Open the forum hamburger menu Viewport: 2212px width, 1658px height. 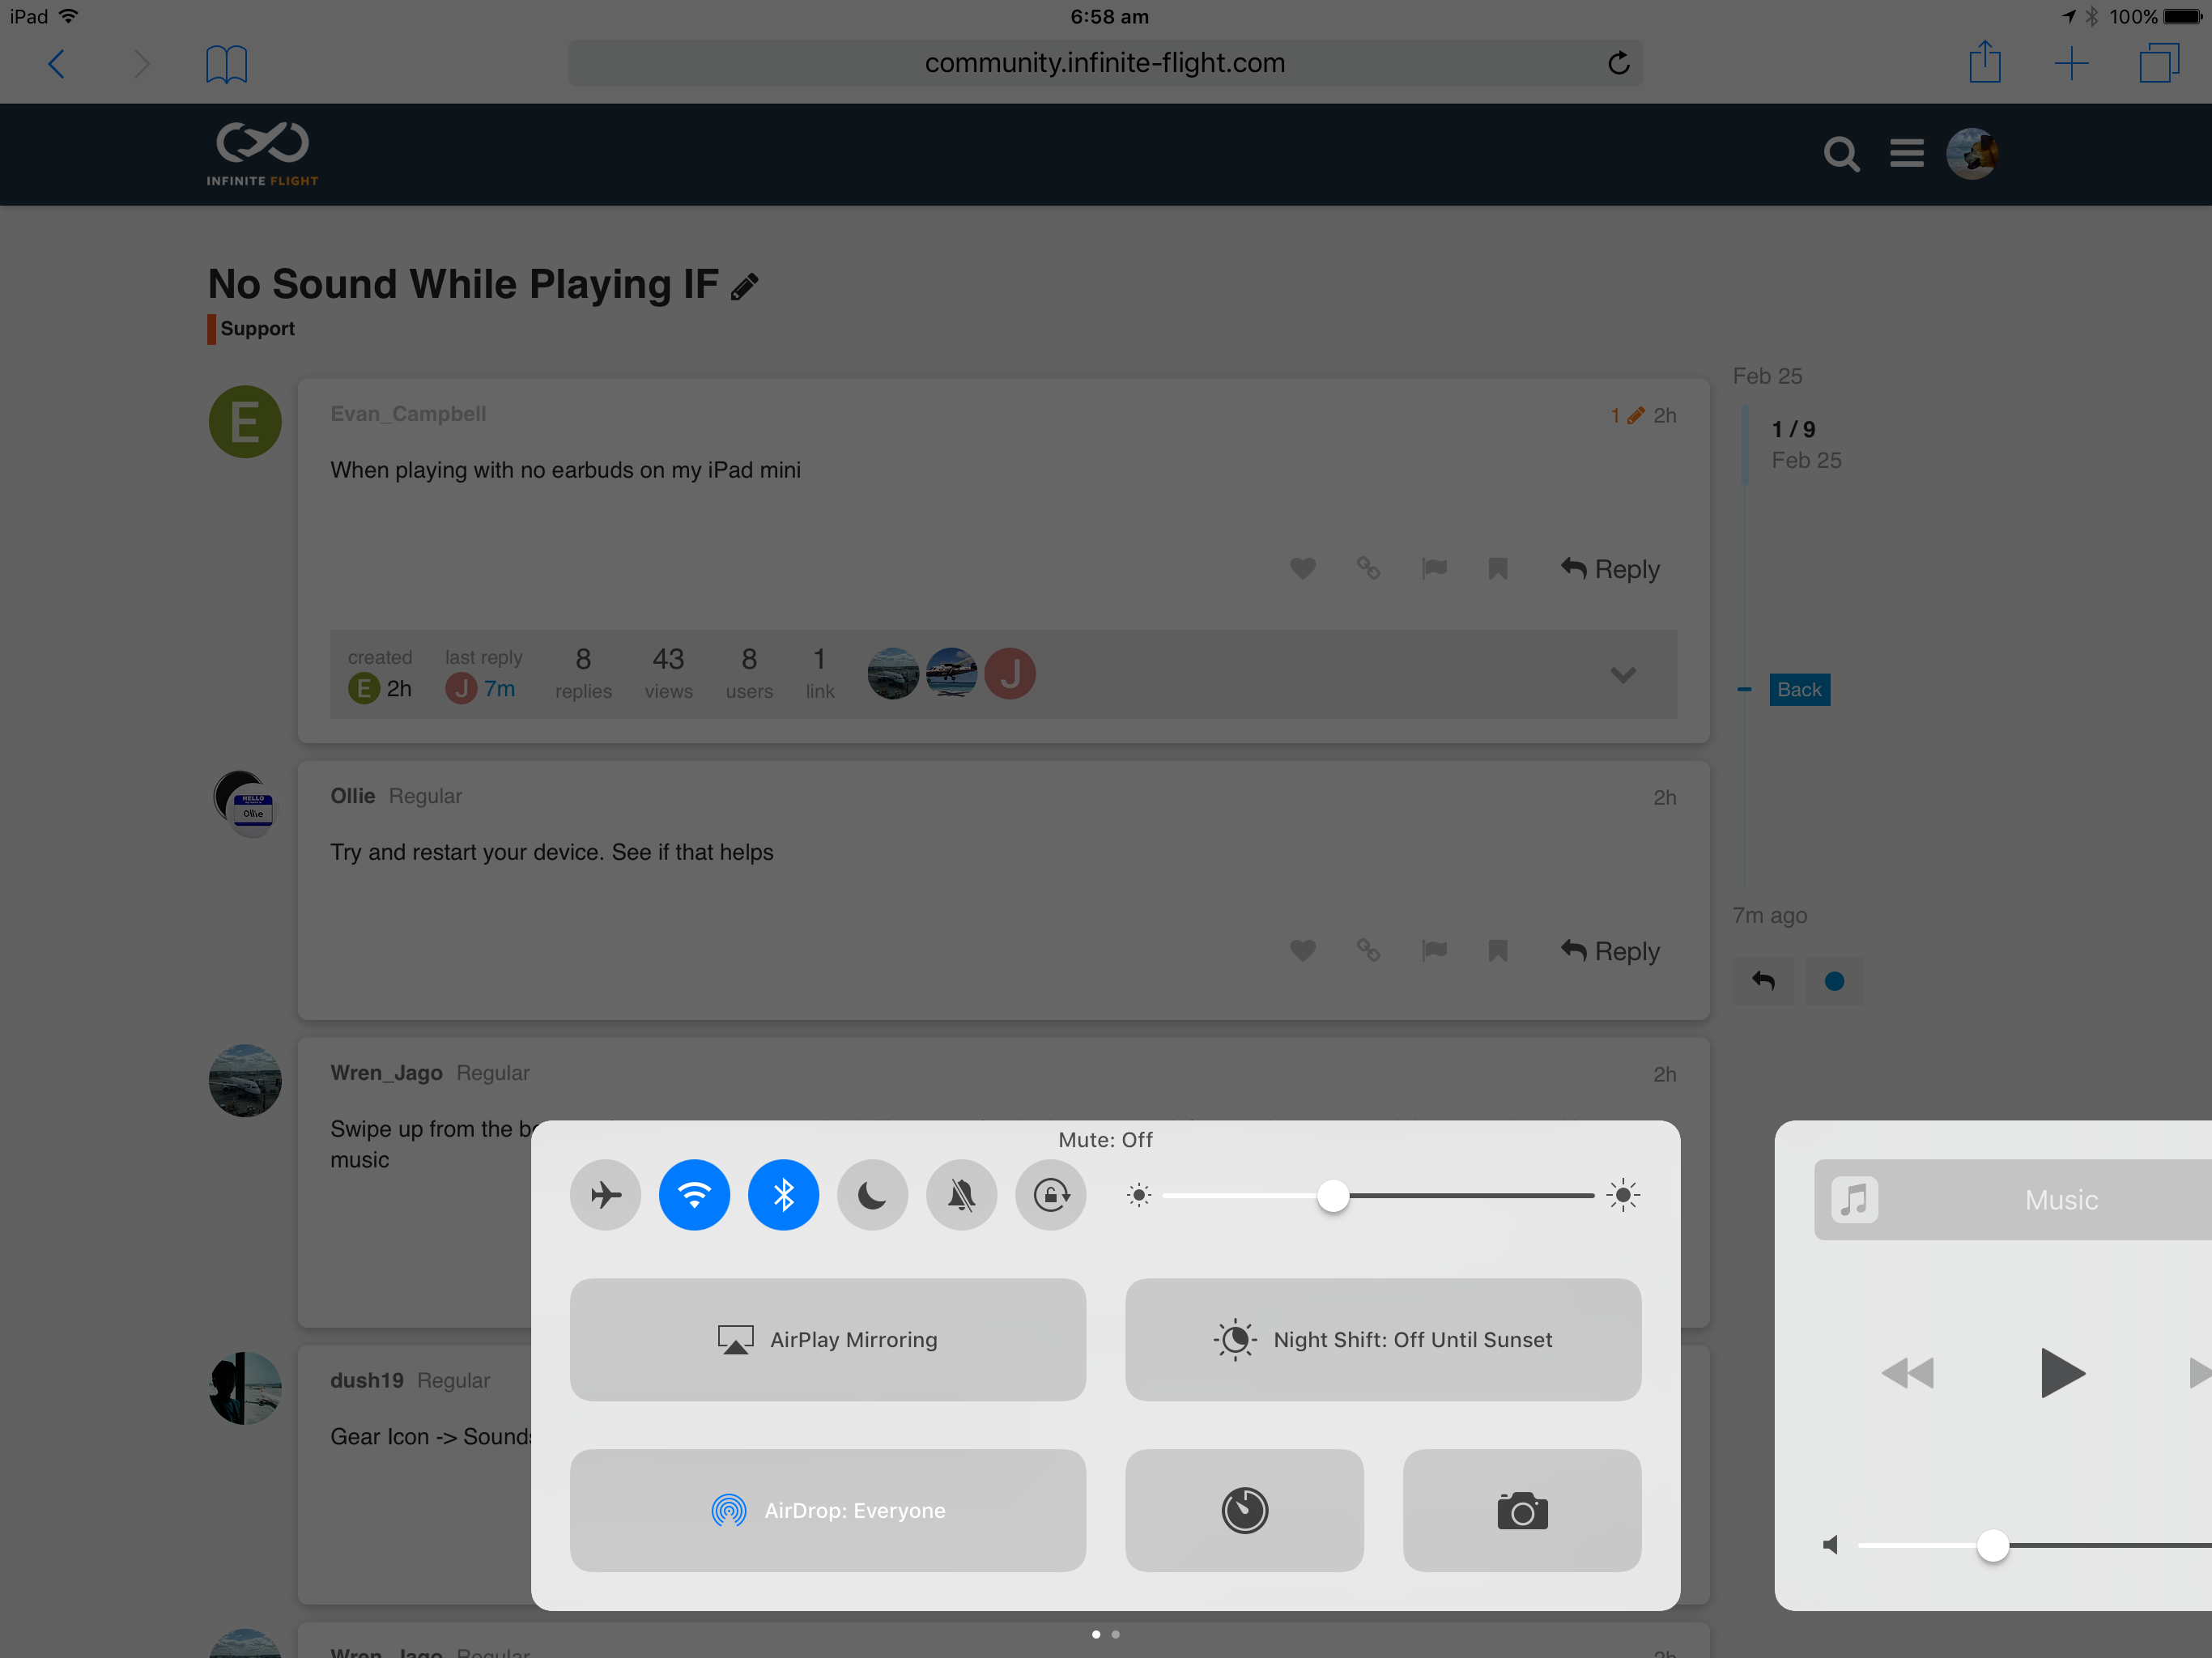(x=1906, y=154)
